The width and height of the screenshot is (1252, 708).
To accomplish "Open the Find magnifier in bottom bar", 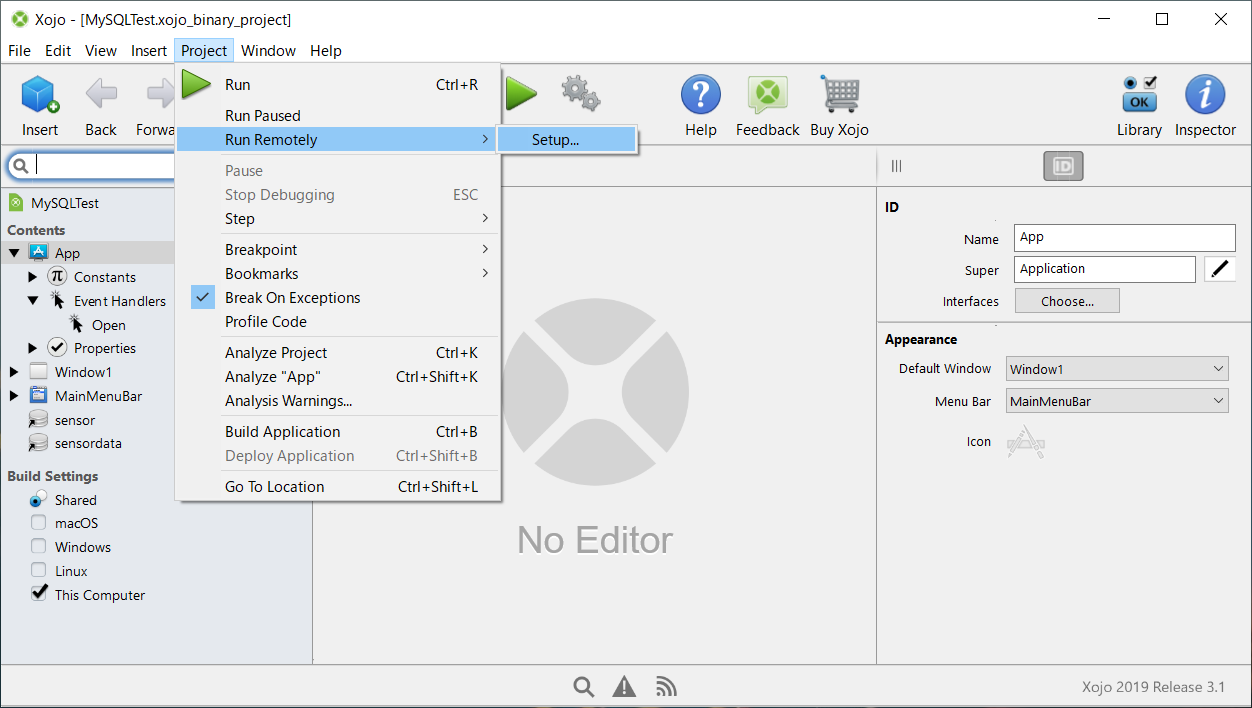I will [x=584, y=686].
